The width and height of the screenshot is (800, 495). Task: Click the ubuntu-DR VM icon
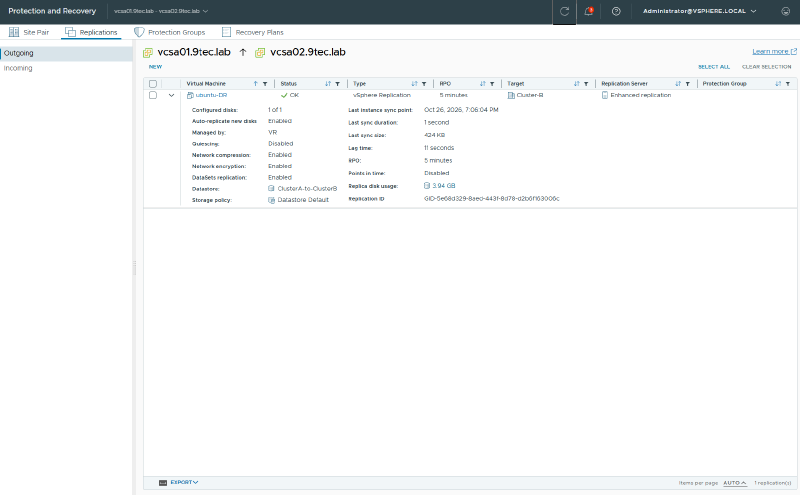(190, 95)
